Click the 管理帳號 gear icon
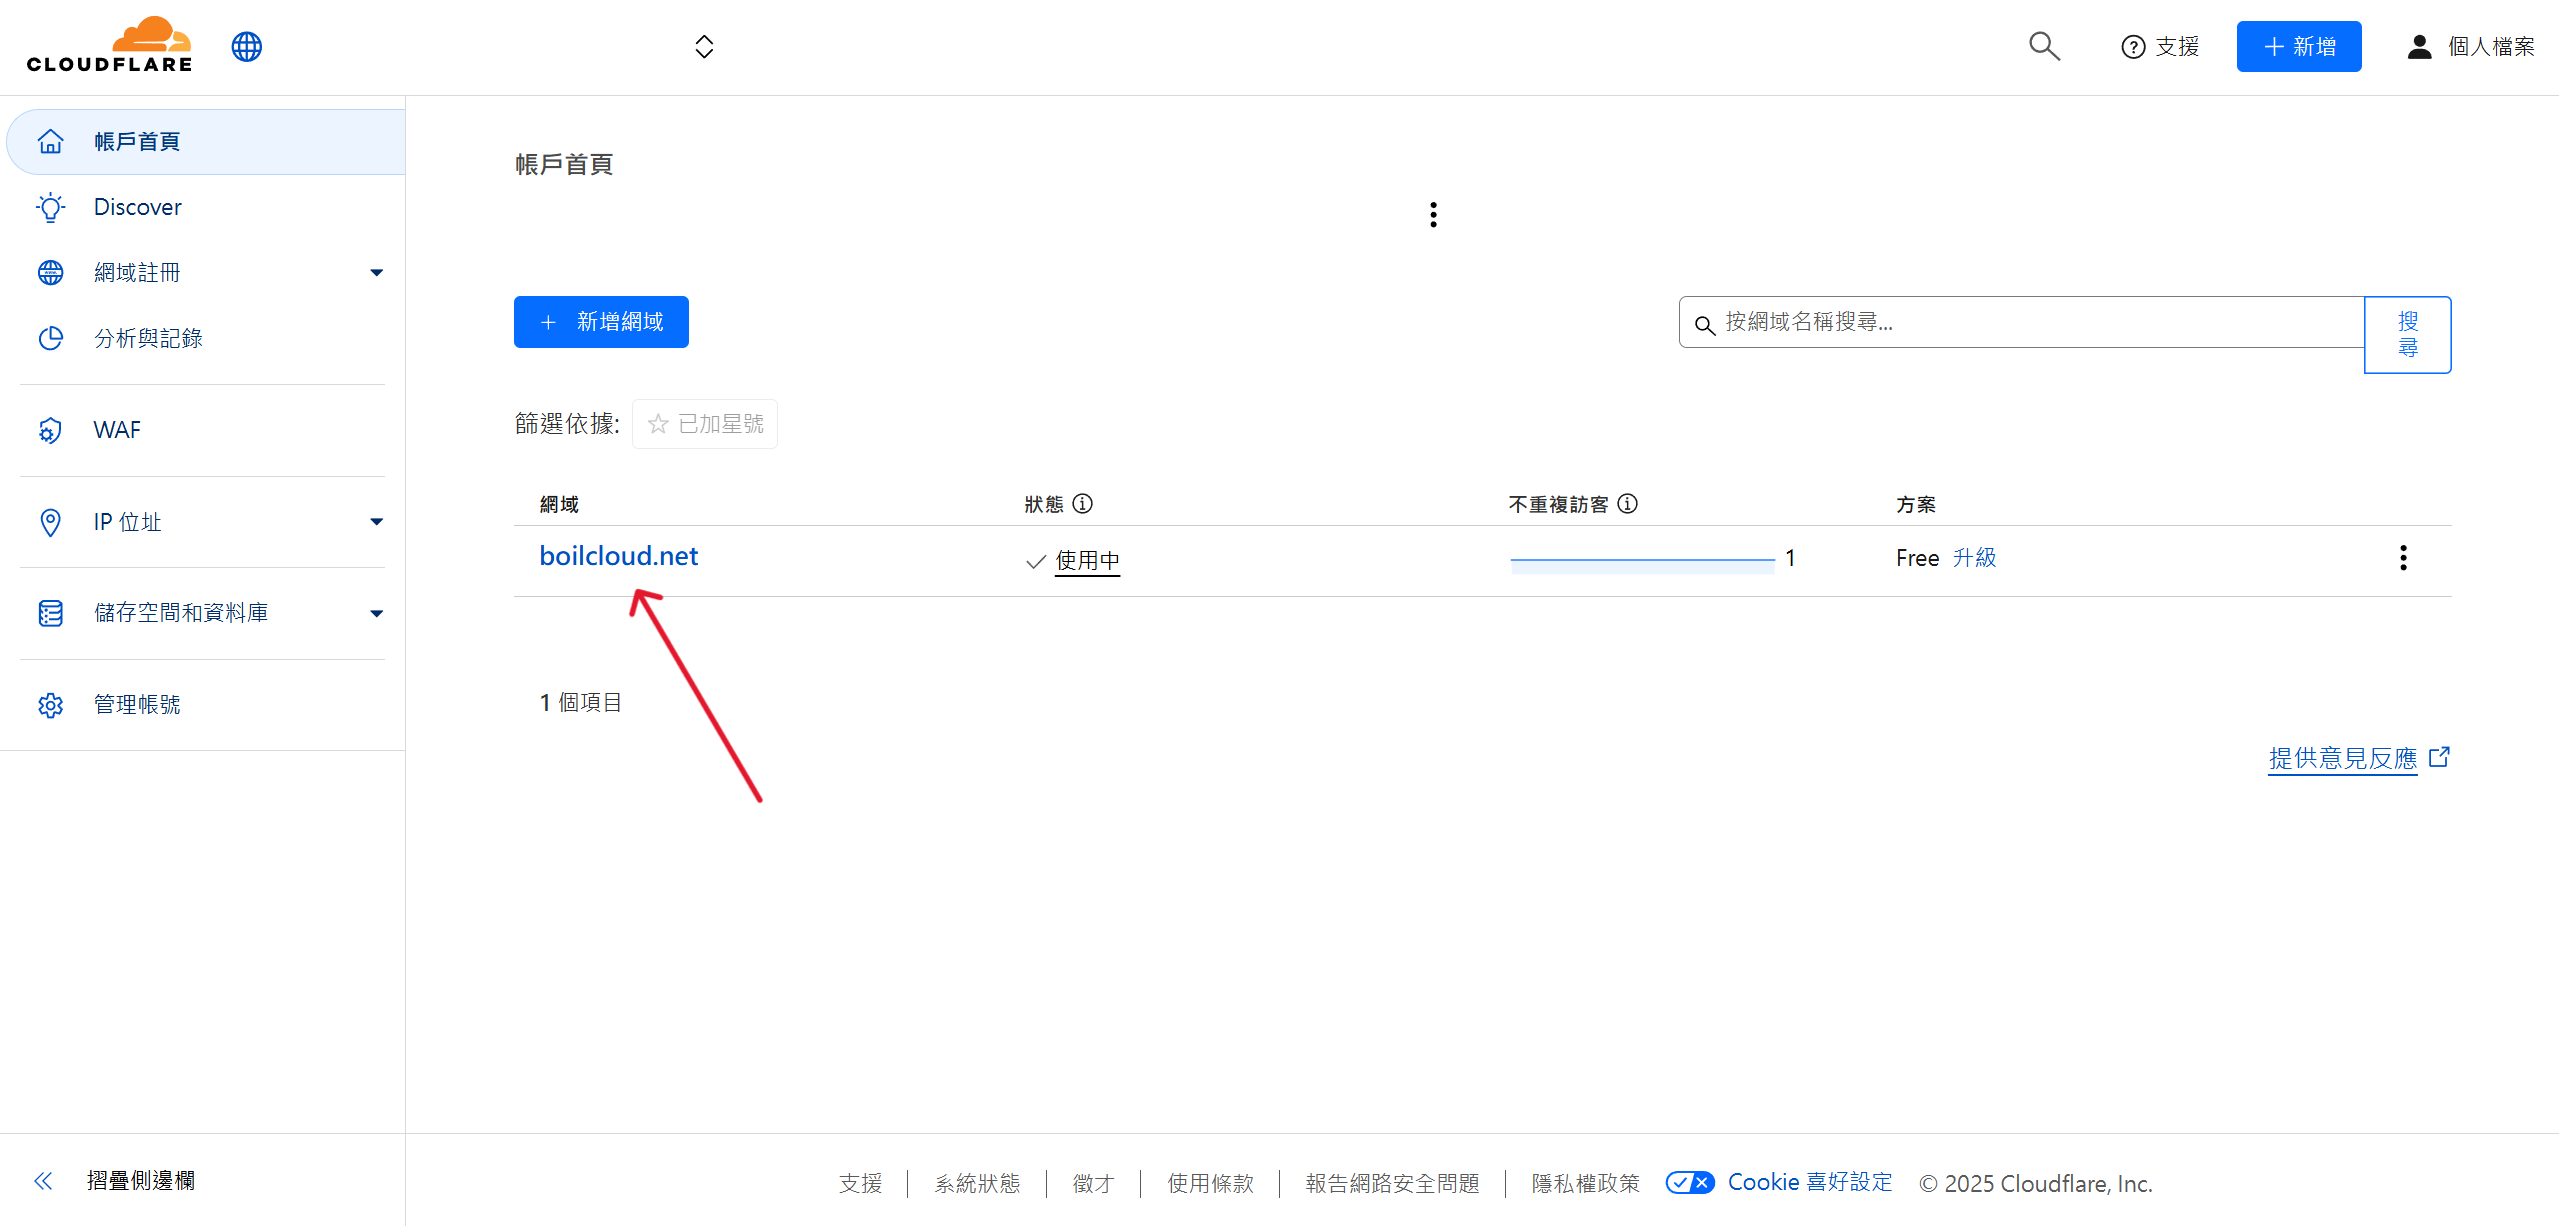Image resolution: width=2559 pixels, height=1226 pixels. click(x=50, y=705)
